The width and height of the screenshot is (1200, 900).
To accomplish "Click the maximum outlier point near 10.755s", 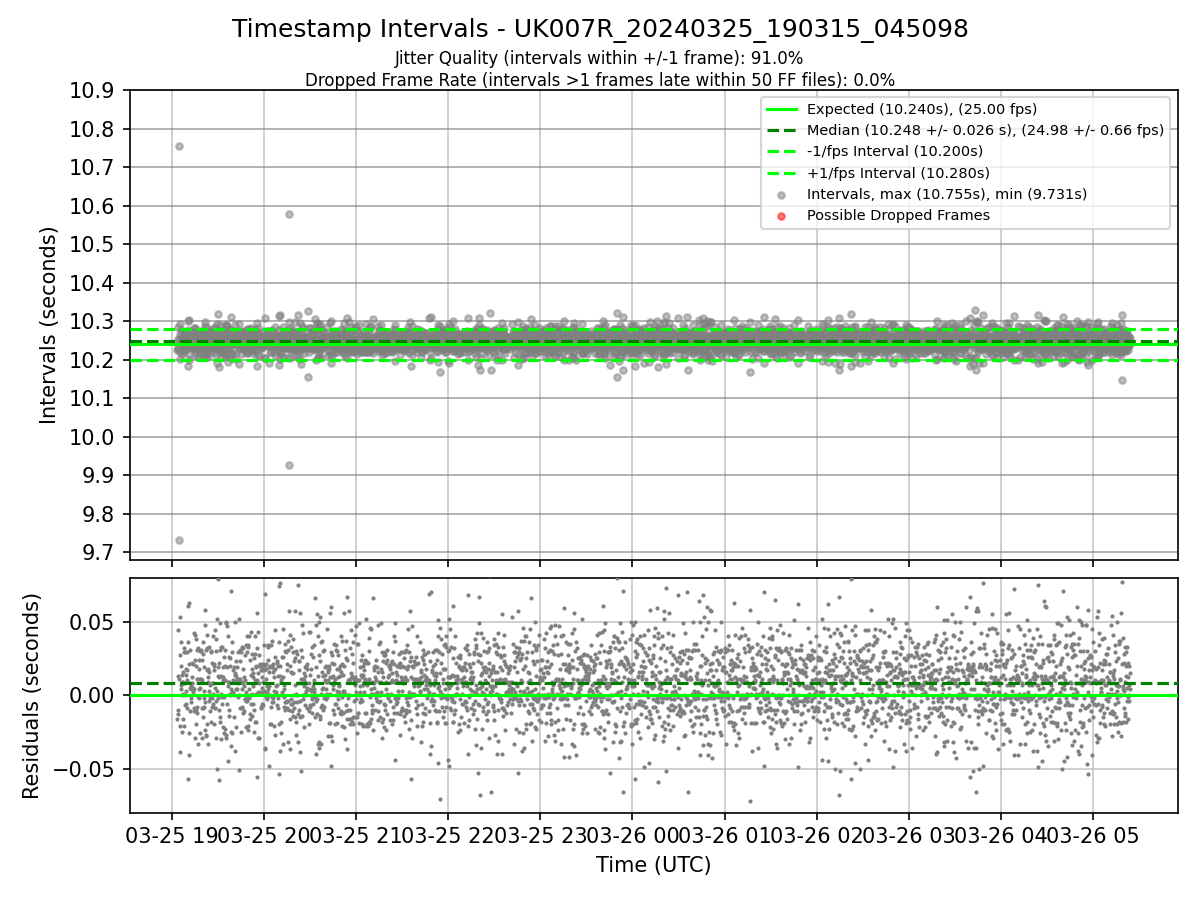I will 179,146.
